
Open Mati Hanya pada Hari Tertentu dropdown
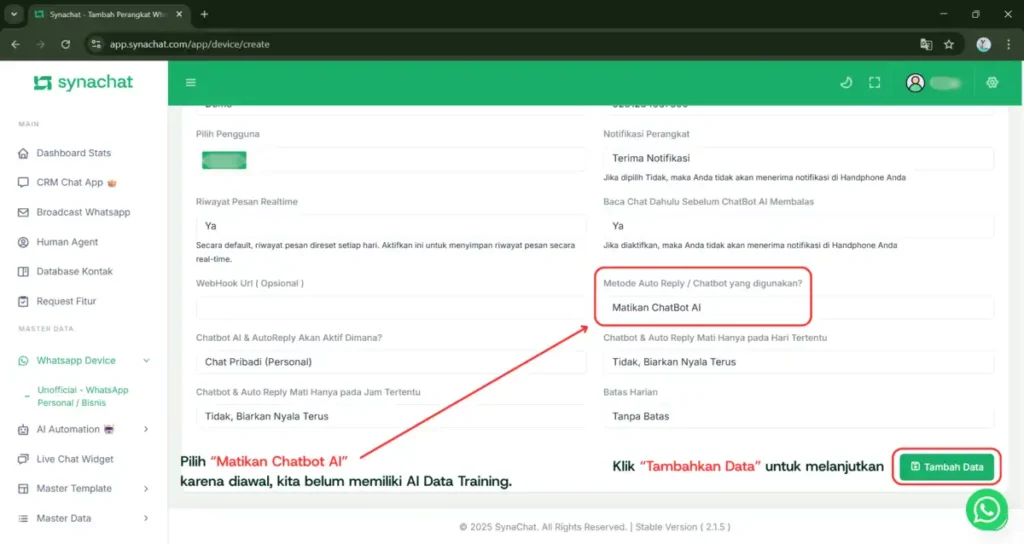click(x=798, y=362)
